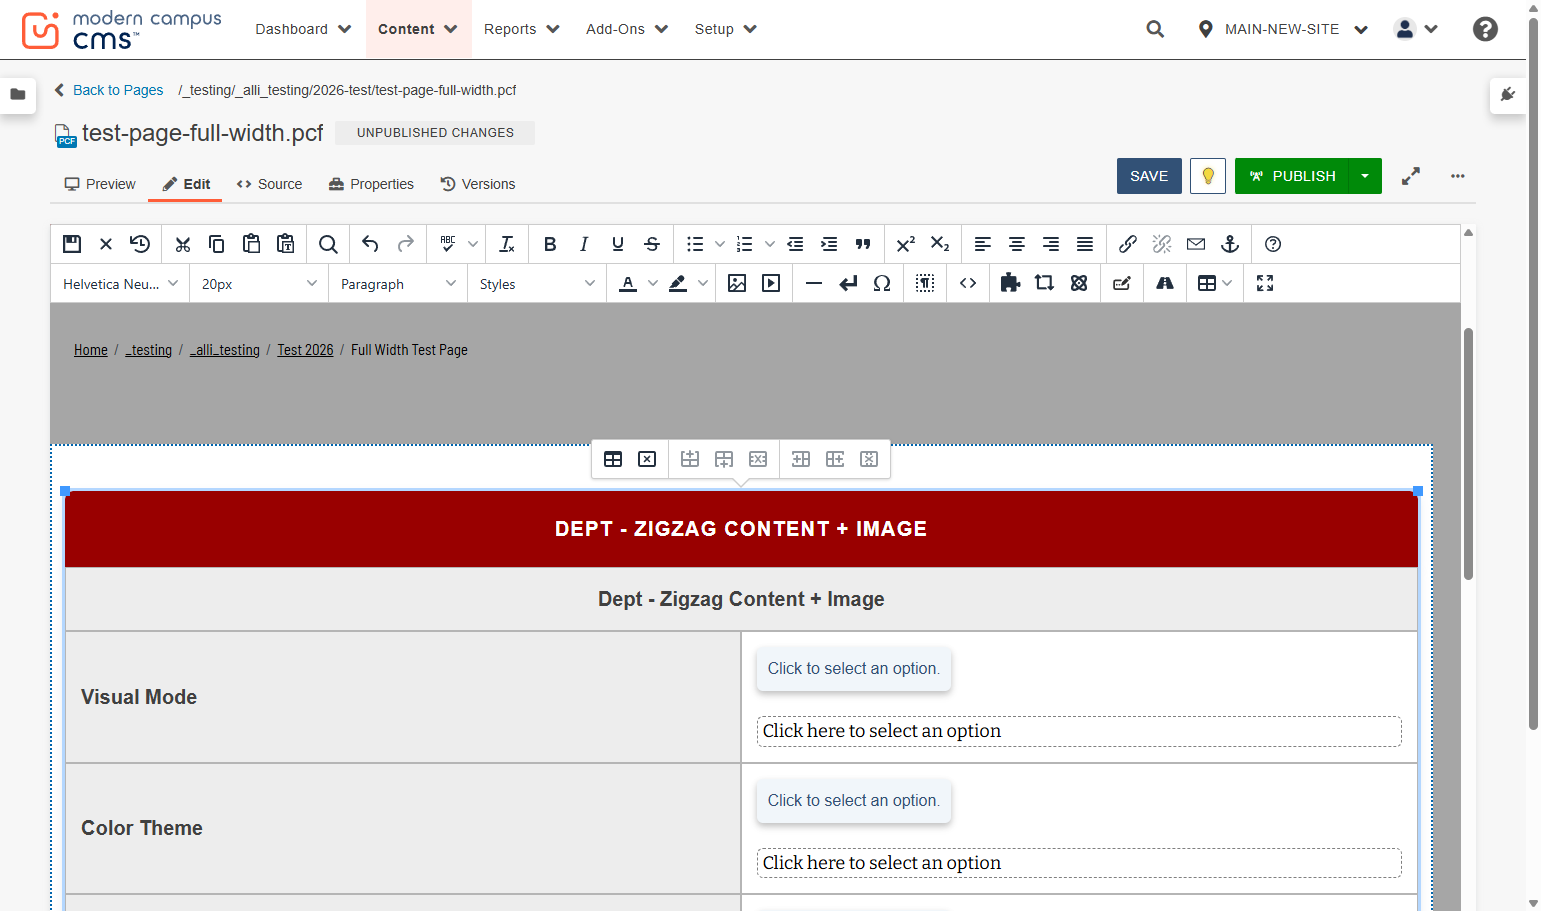Screen dimensions: 1541x911
Task: Click the Undo arrow in editor toolbar
Action: [x=370, y=244]
